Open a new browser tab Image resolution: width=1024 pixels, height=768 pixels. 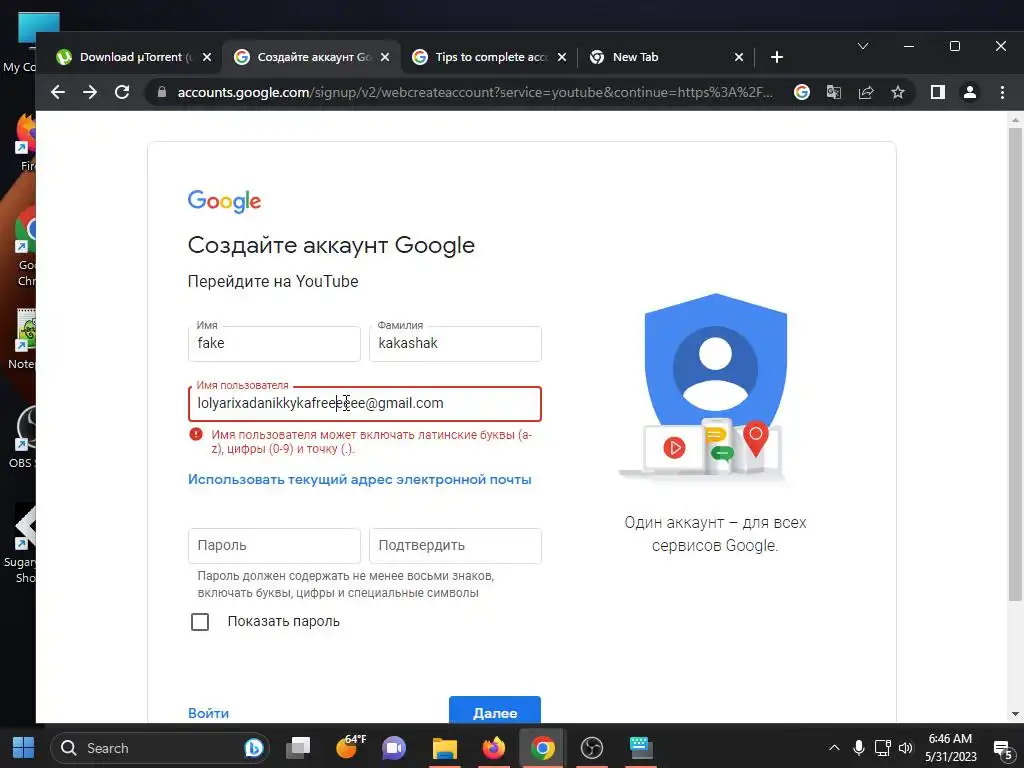[776, 57]
